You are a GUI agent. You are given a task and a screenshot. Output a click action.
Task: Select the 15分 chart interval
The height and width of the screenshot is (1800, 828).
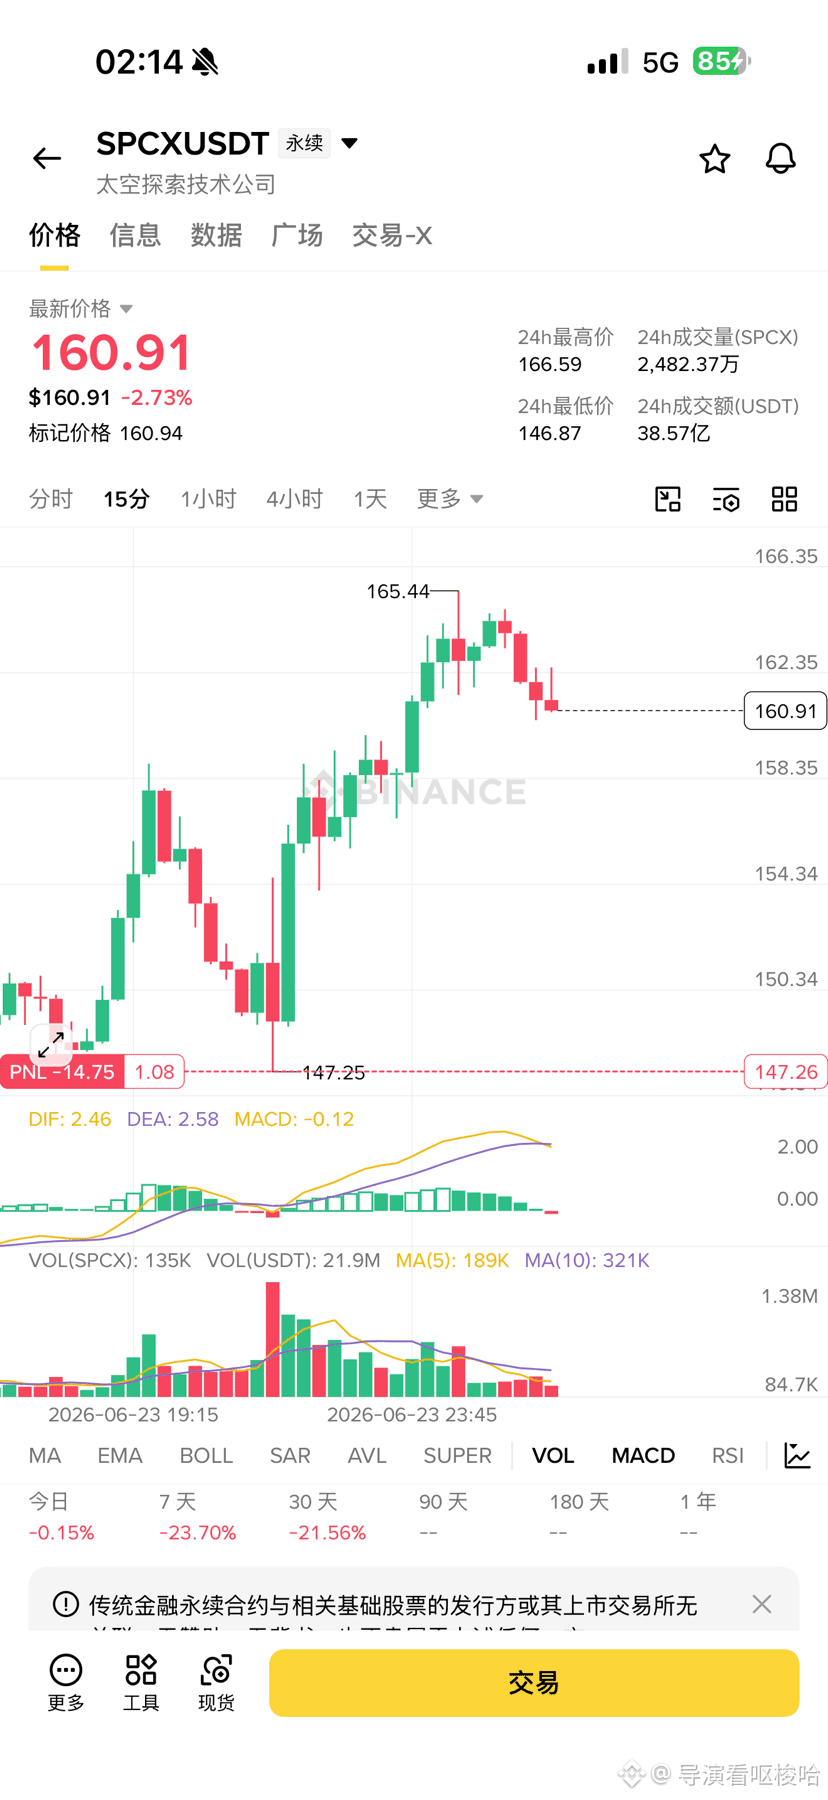126,499
